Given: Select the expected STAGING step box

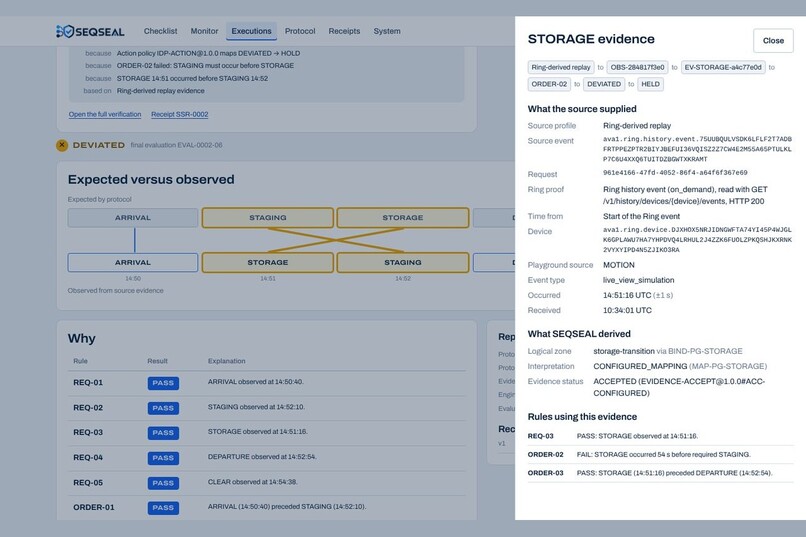Looking at the screenshot, I should (x=268, y=218).
